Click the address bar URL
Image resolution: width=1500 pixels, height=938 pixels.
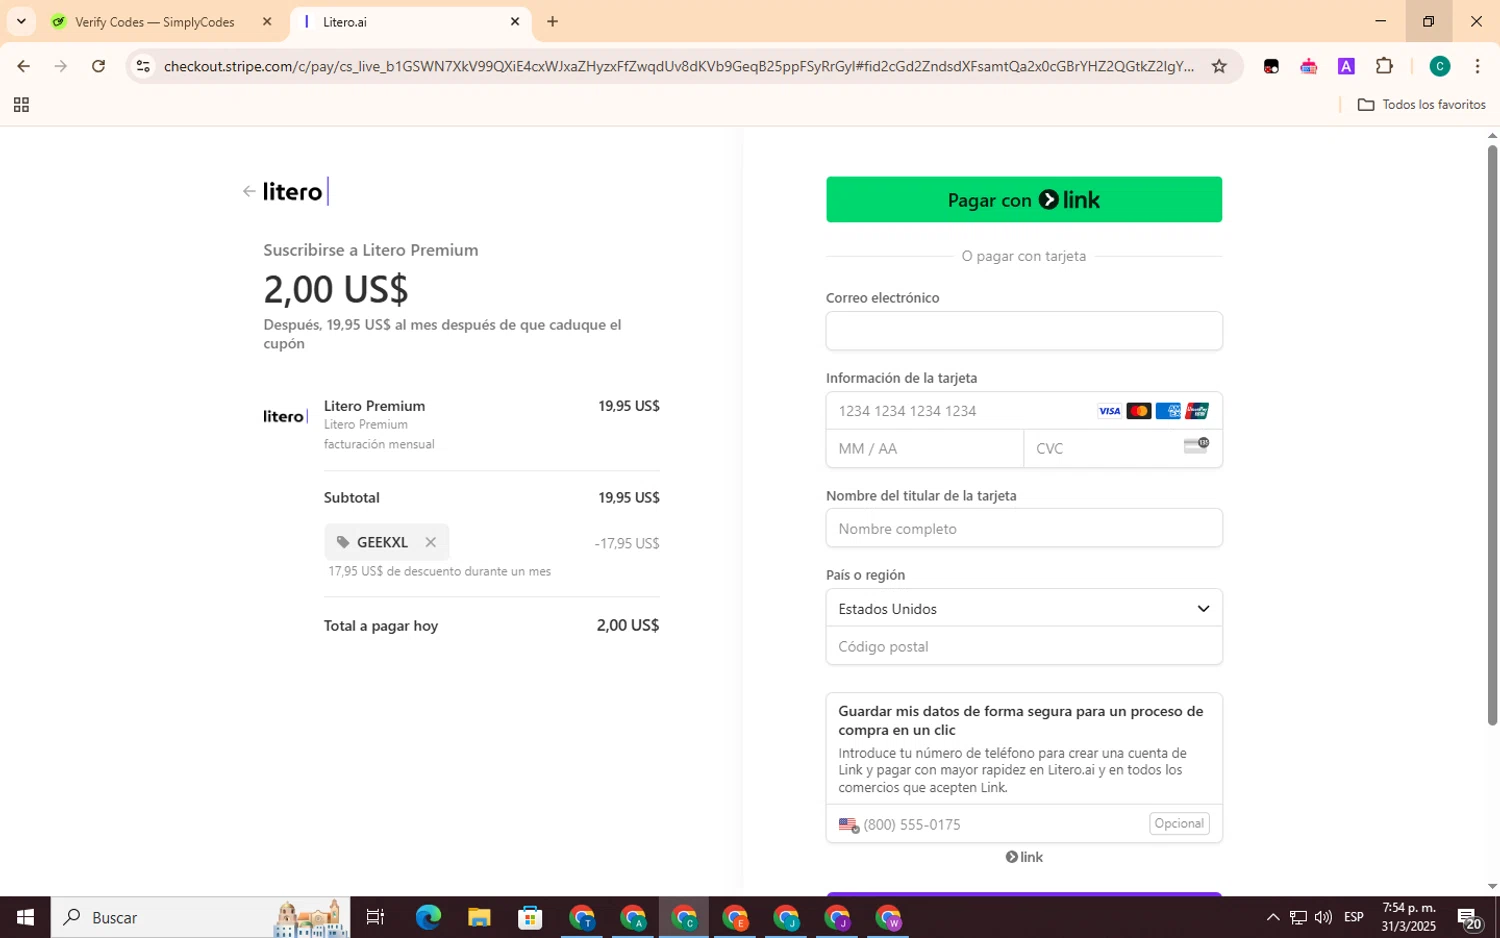tap(679, 66)
